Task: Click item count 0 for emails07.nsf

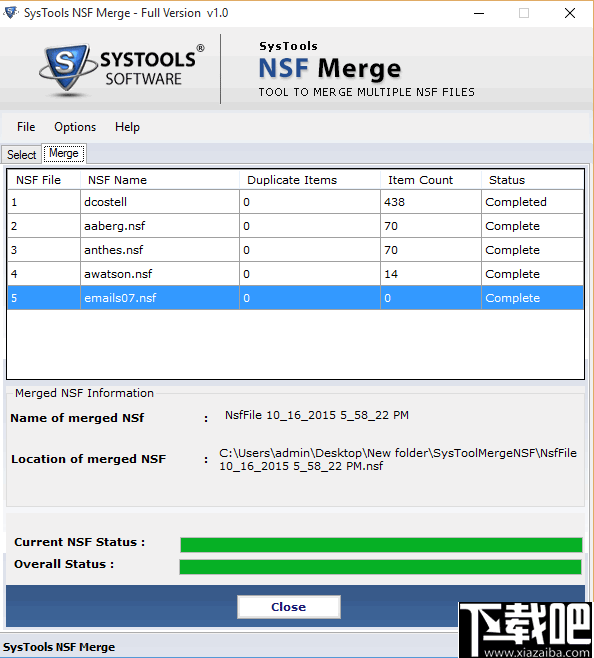Action: tap(431, 298)
